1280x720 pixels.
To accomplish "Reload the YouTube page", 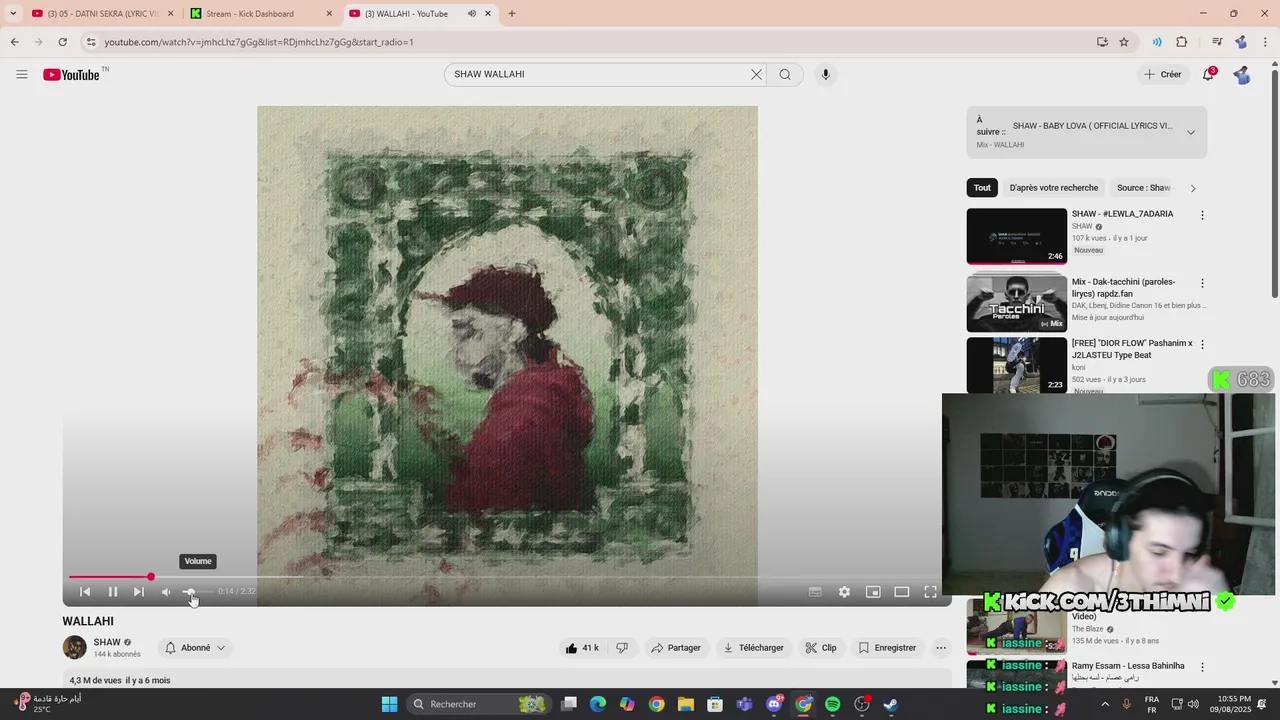I will pyautogui.click(x=62, y=42).
